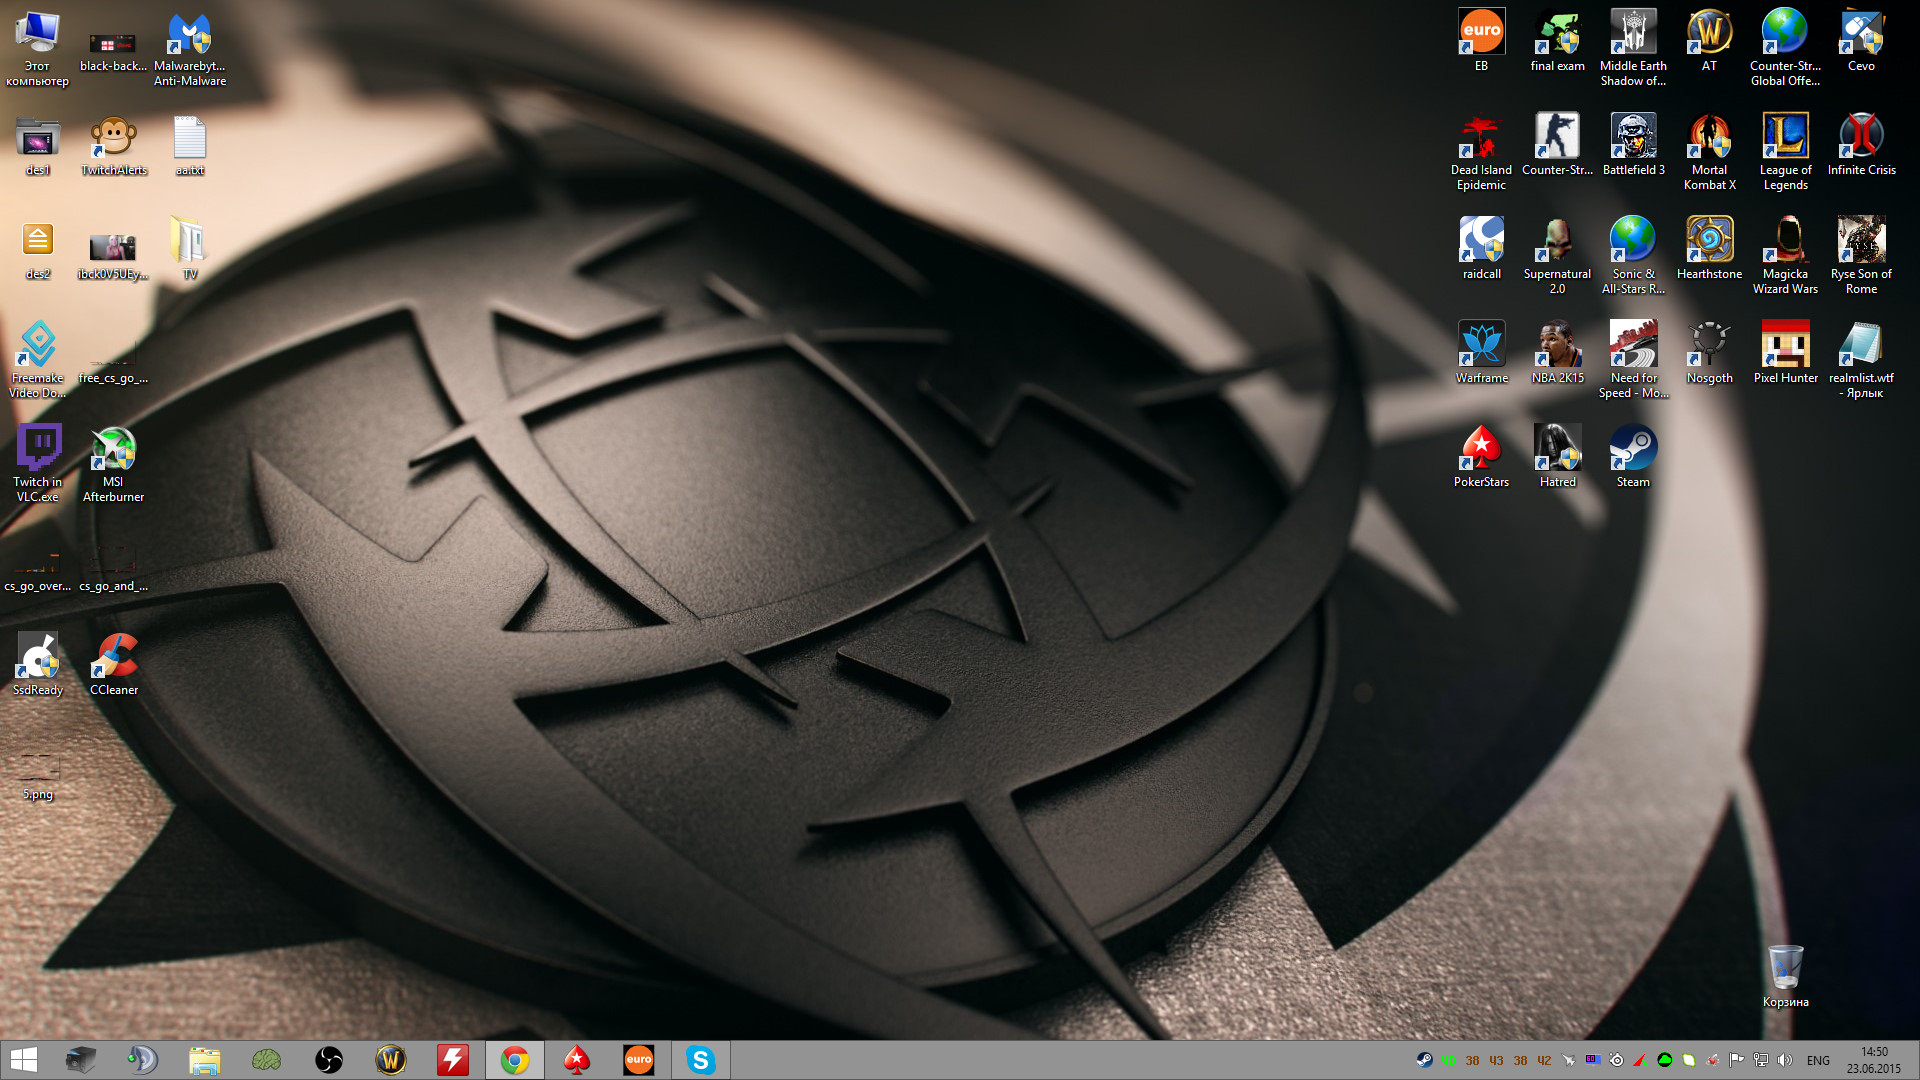Viewport: 1920px width, 1080px height.
Task: Open the Korzina recycle bin
Action: point(1785,968)
